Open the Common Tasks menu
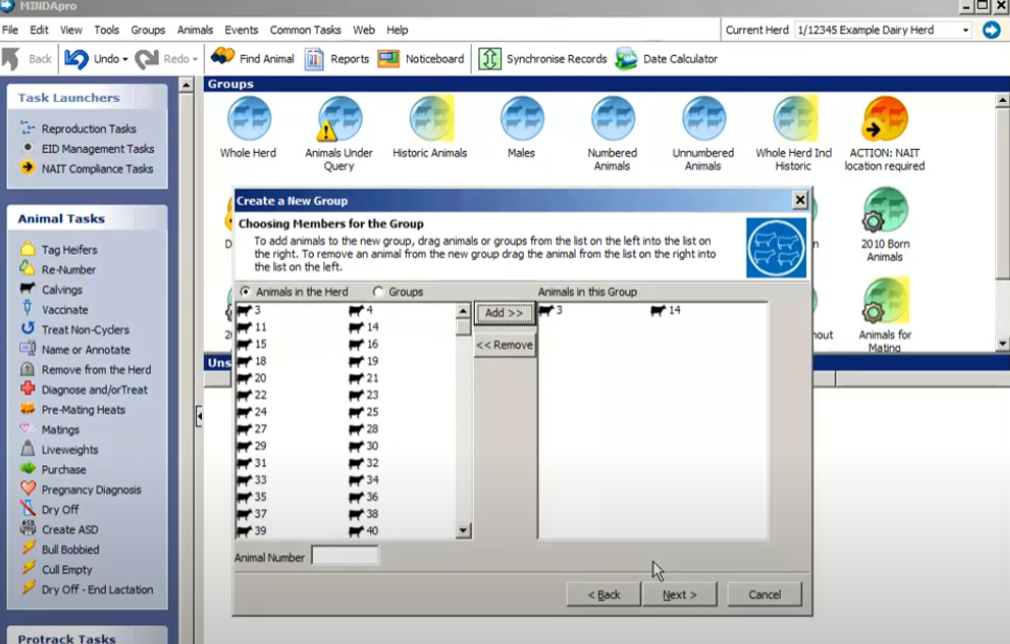The height and width of the screenshot is (644, 1010). 305,30
